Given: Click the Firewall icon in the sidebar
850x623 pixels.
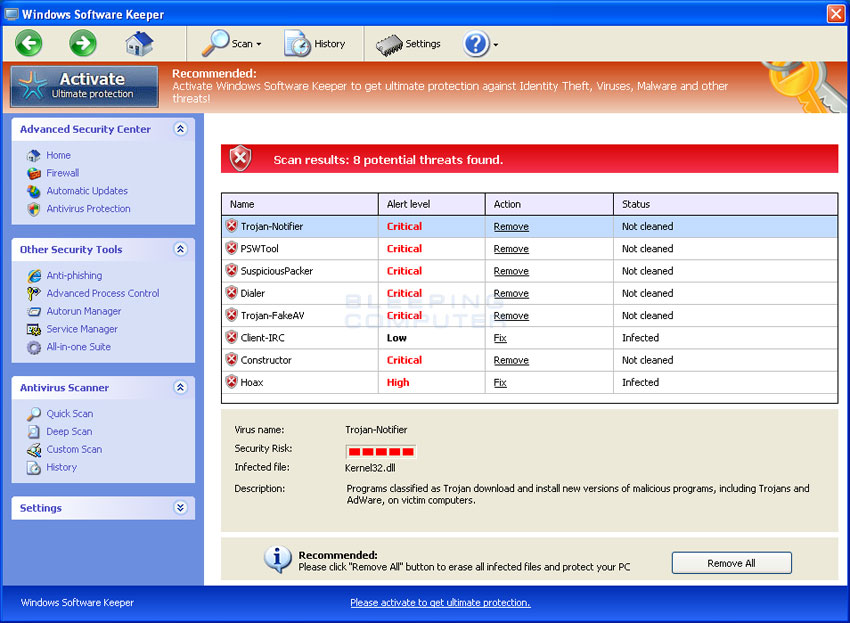Looking at the screenshot, I should (x=34, y=174).
